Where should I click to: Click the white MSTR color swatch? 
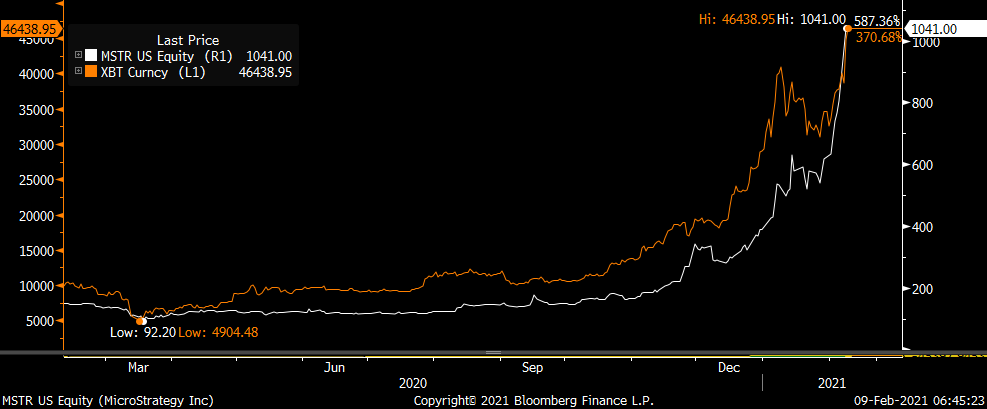(91, 55)
